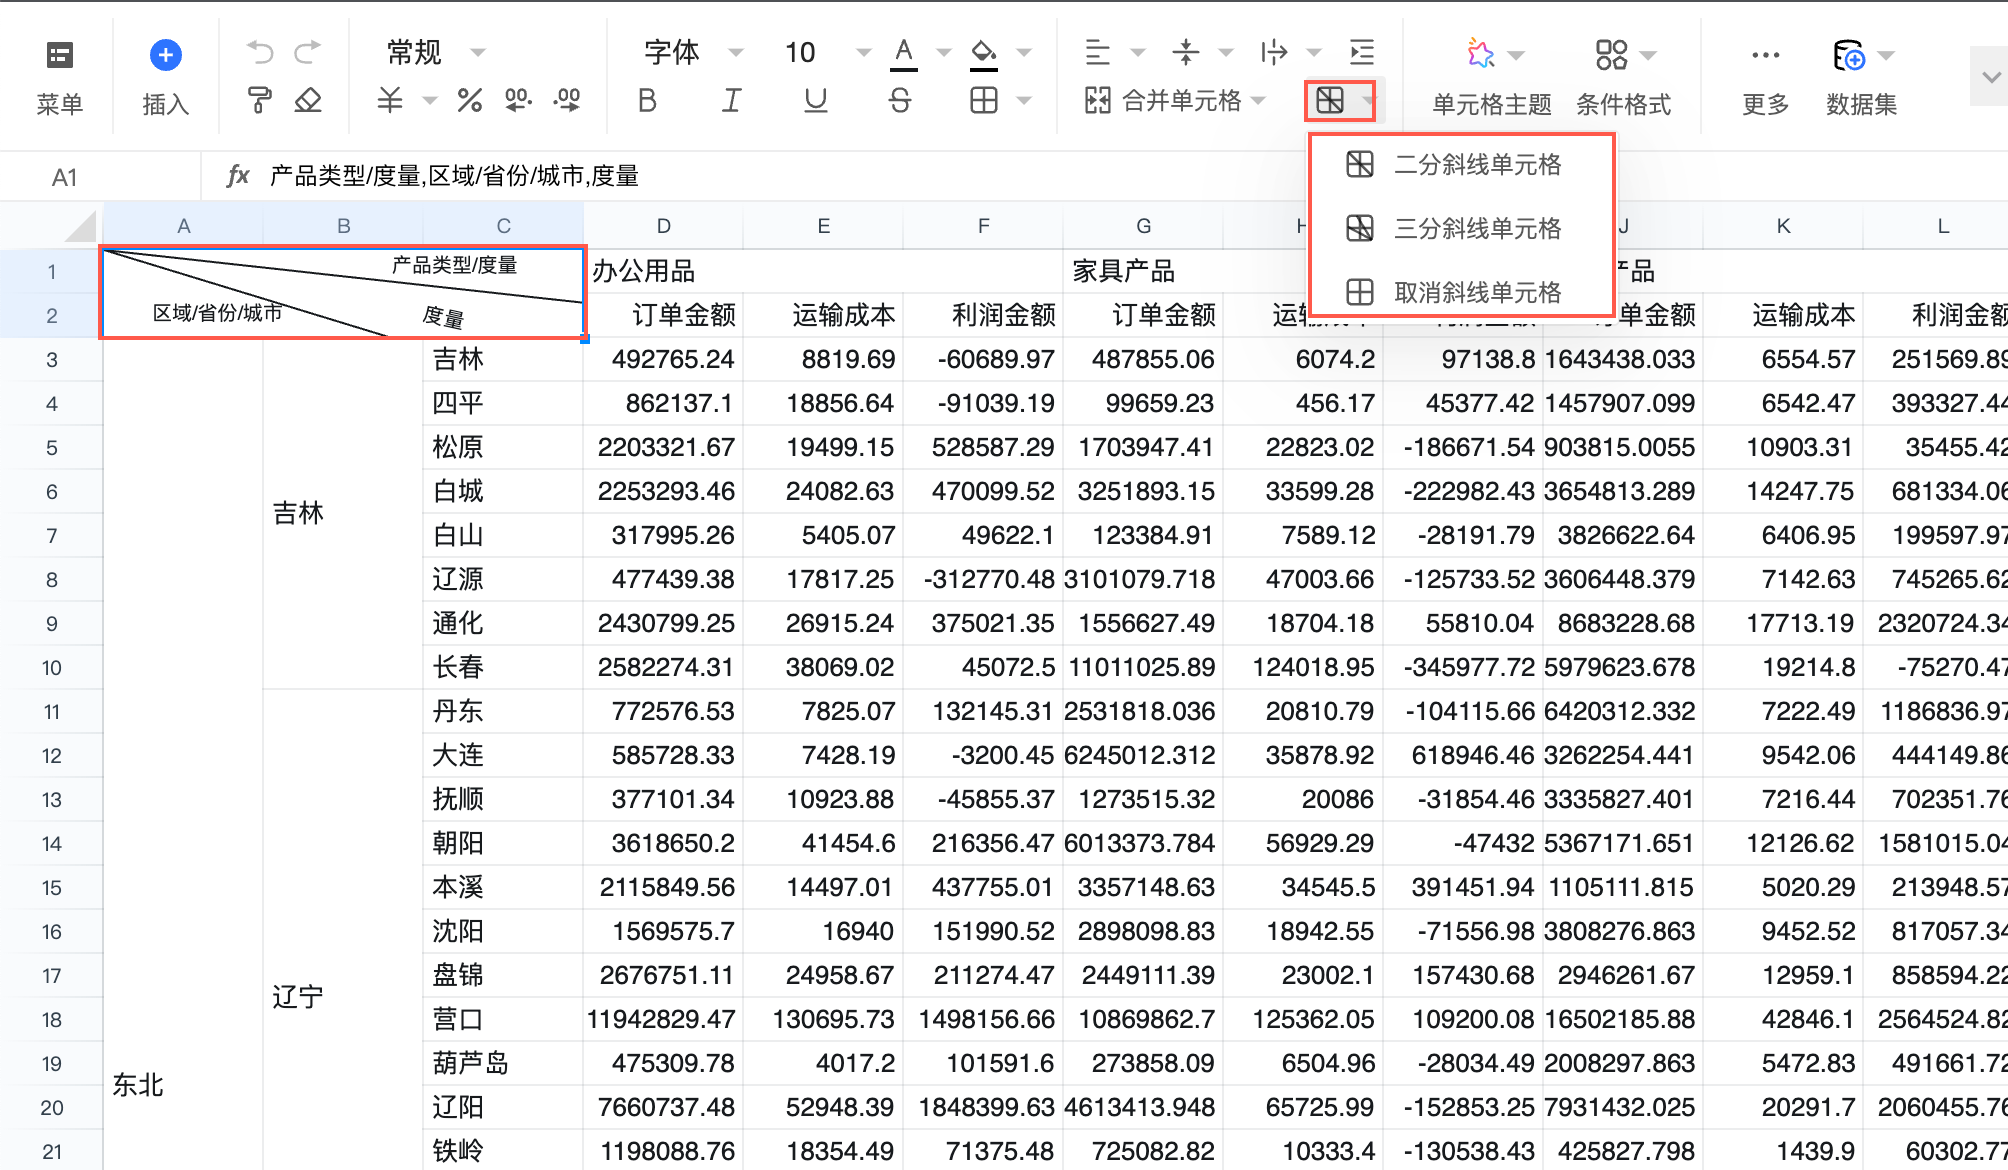Toggle strikethrough formatting
Screen dimensions: 2008x1170
coord(900,100)
